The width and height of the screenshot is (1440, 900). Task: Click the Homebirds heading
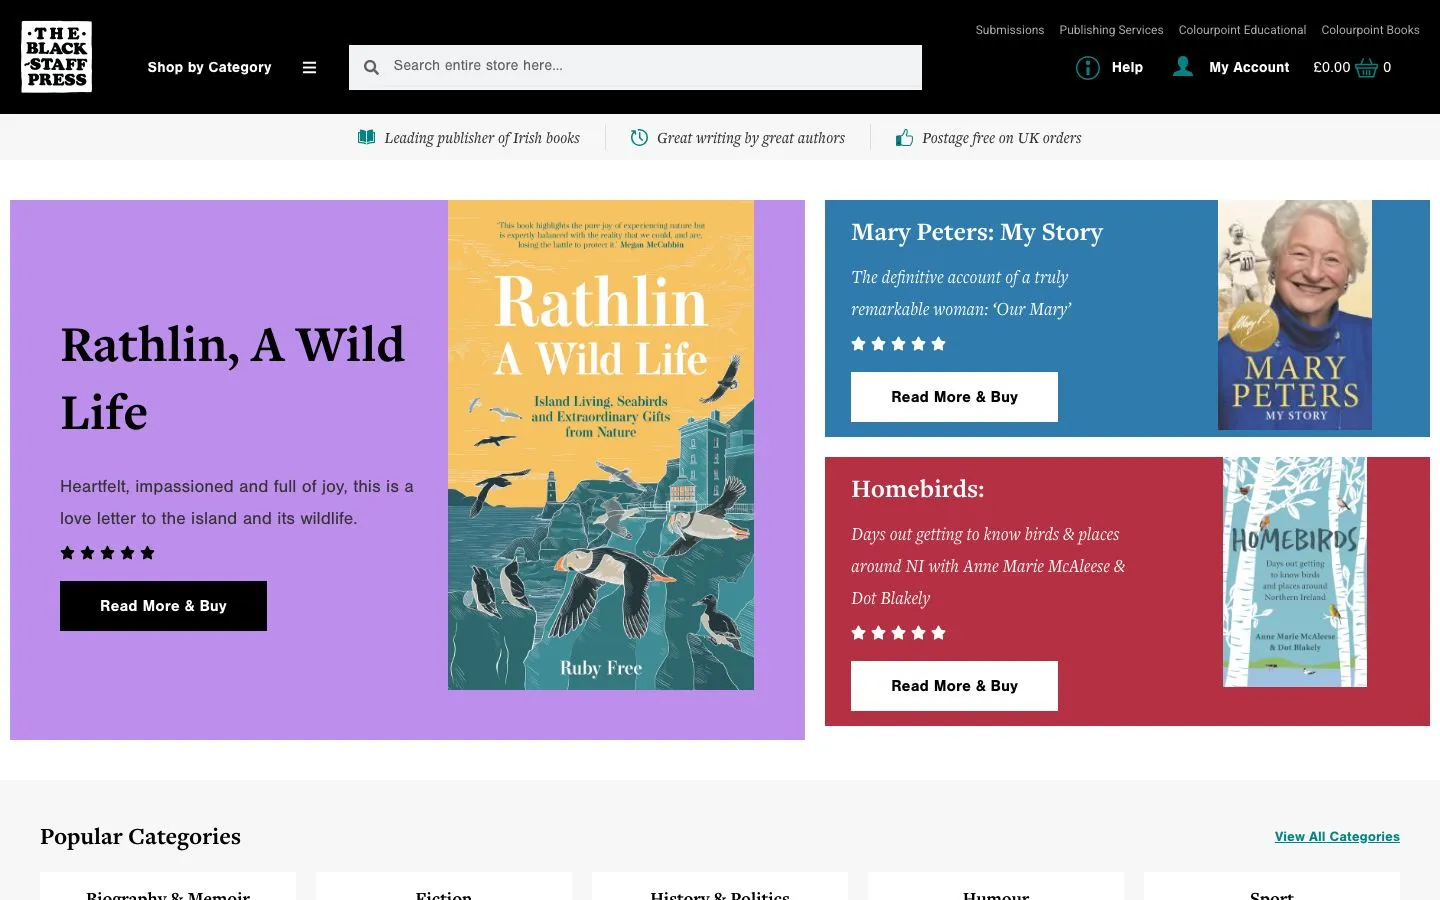(918, 489)
